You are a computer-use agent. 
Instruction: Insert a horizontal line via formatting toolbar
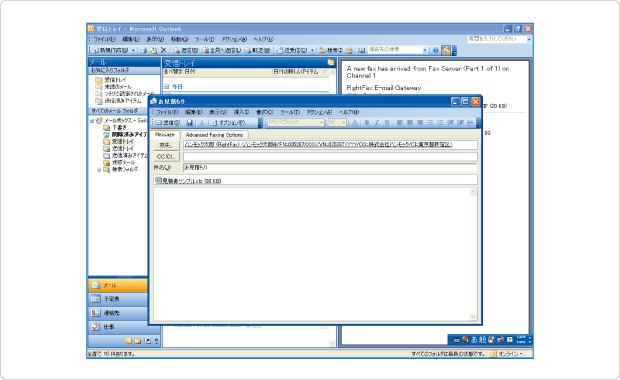click(x=470, y=123)
